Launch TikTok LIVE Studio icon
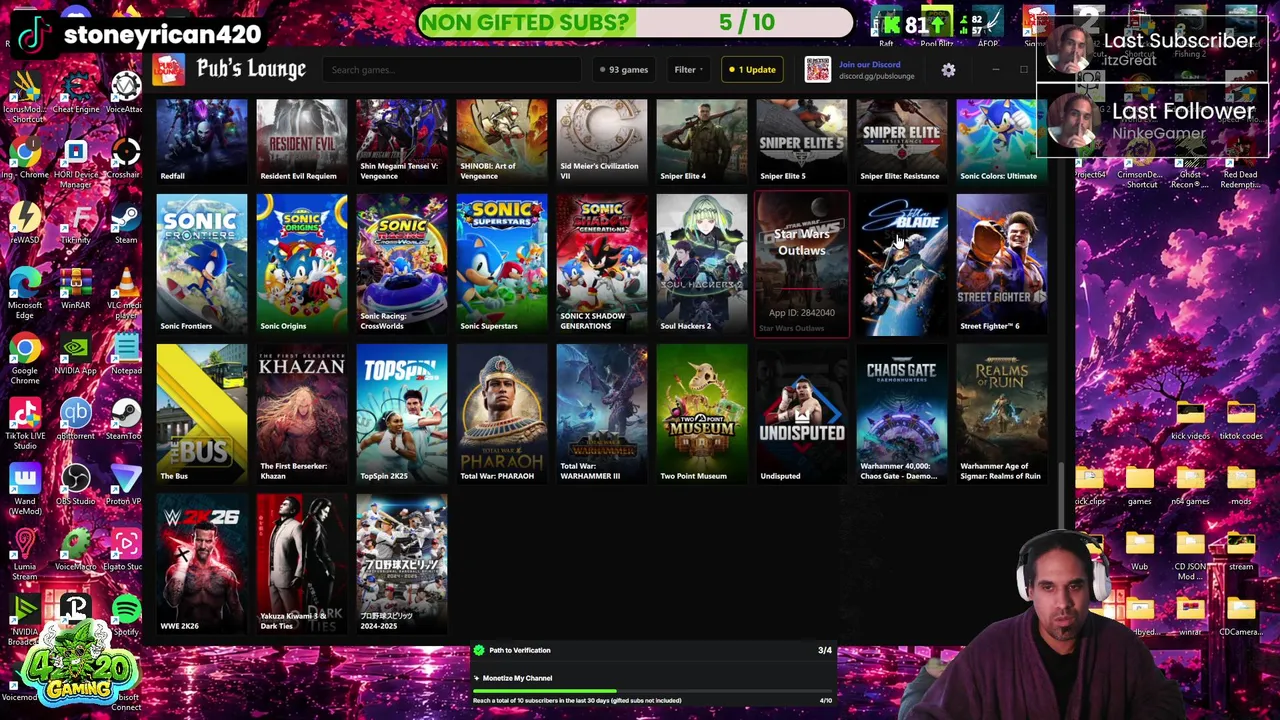This screenshot has height=720, width=1280. [x=25, y=423]
